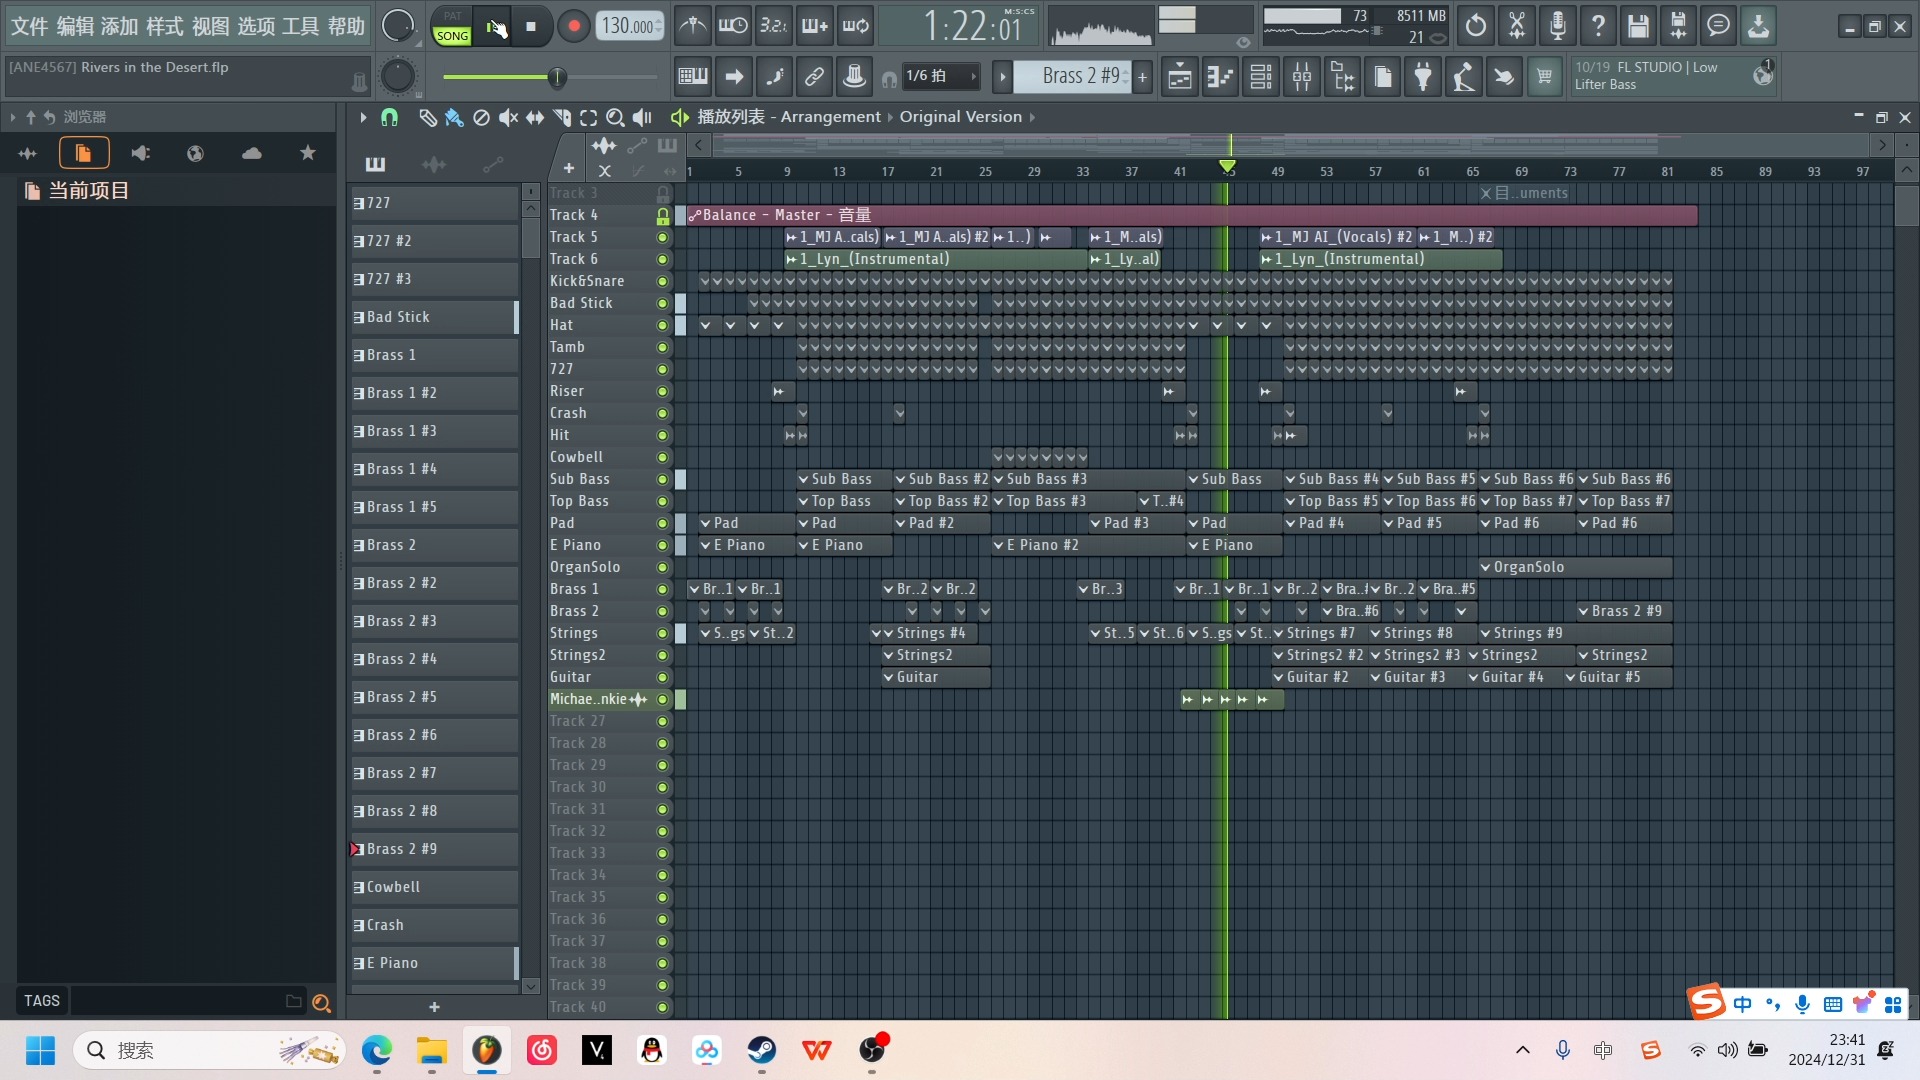Open the piano roll view icon
This screenshot has width=1920, height=1080.
click(x=1220, y=76)
